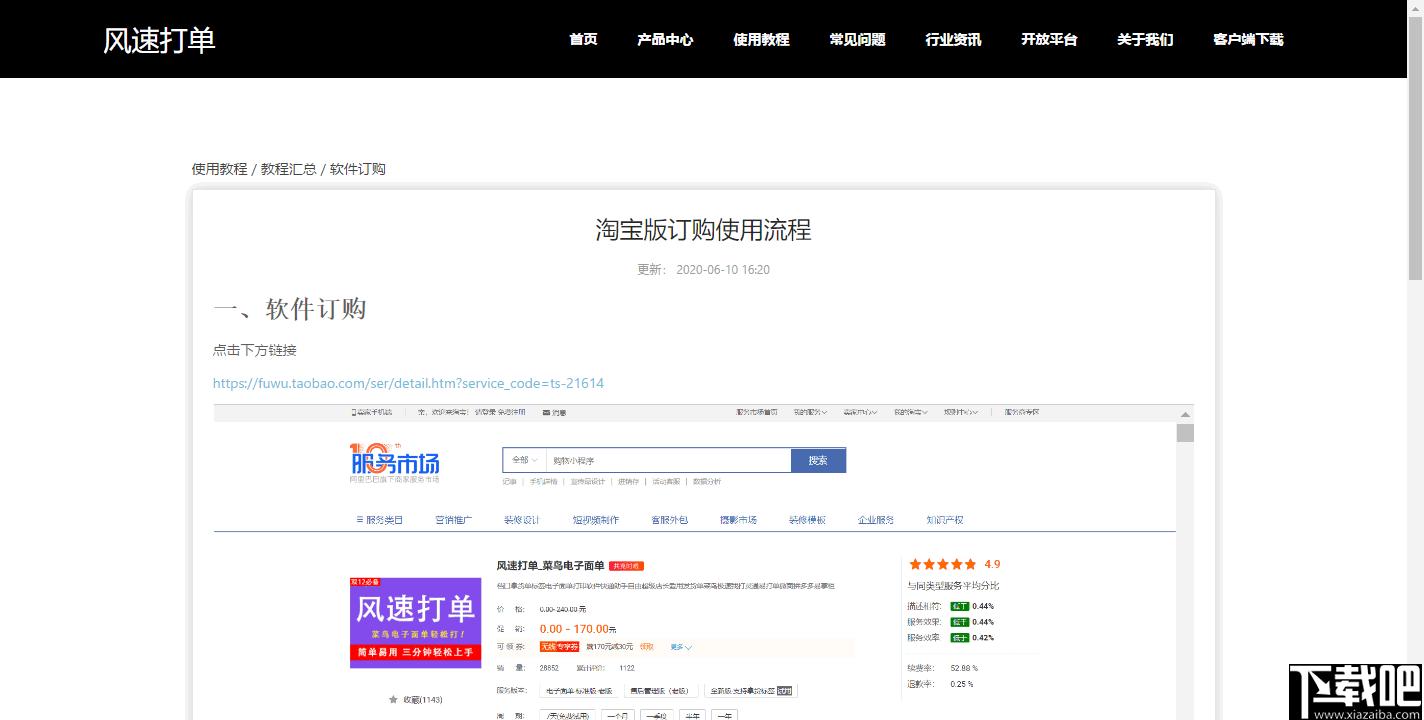This screenshot has width=1424, height=720.
Task: Click the 使用教程 breadcrumb link
Action: coord(219,169)
